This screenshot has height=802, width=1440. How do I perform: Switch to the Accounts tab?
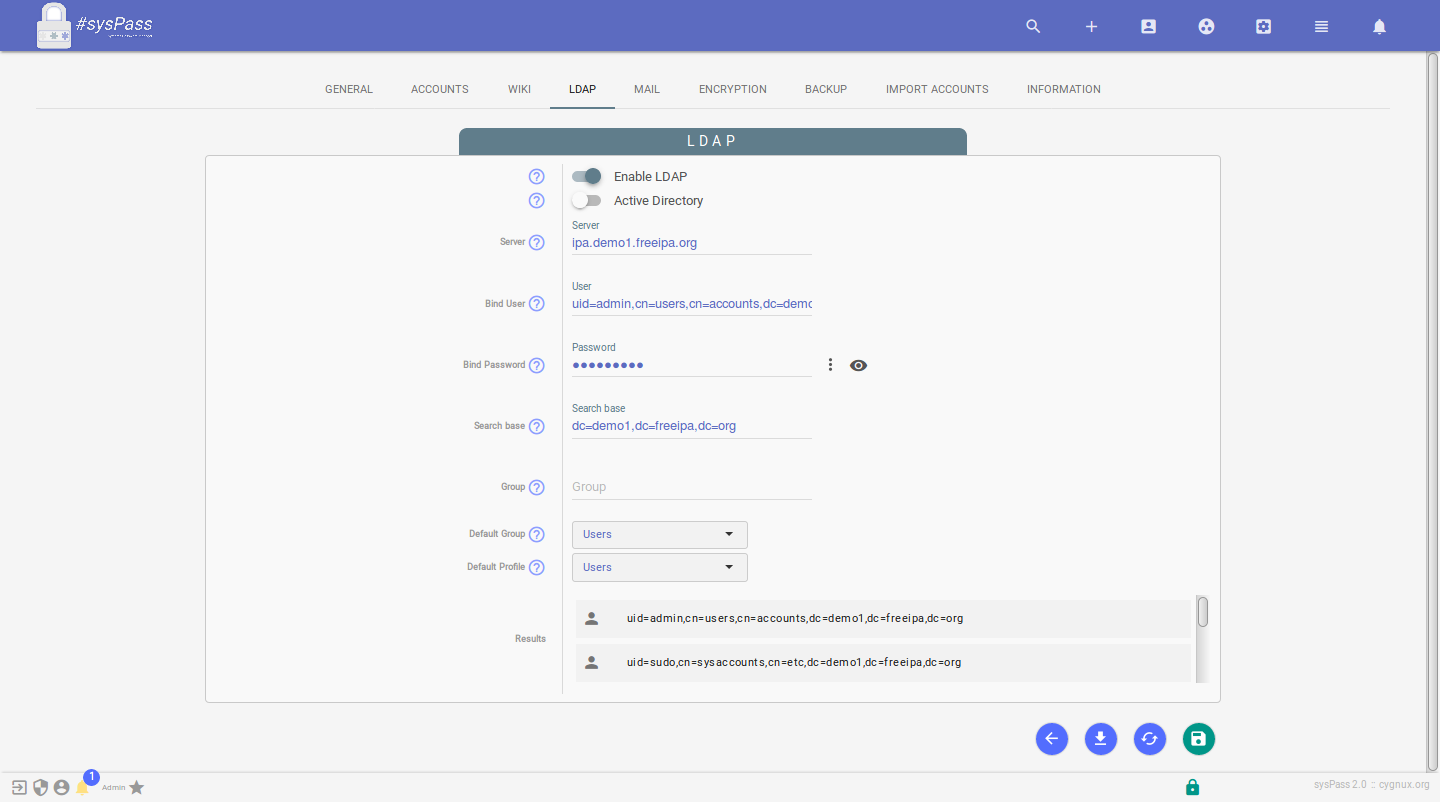(440, 89)
